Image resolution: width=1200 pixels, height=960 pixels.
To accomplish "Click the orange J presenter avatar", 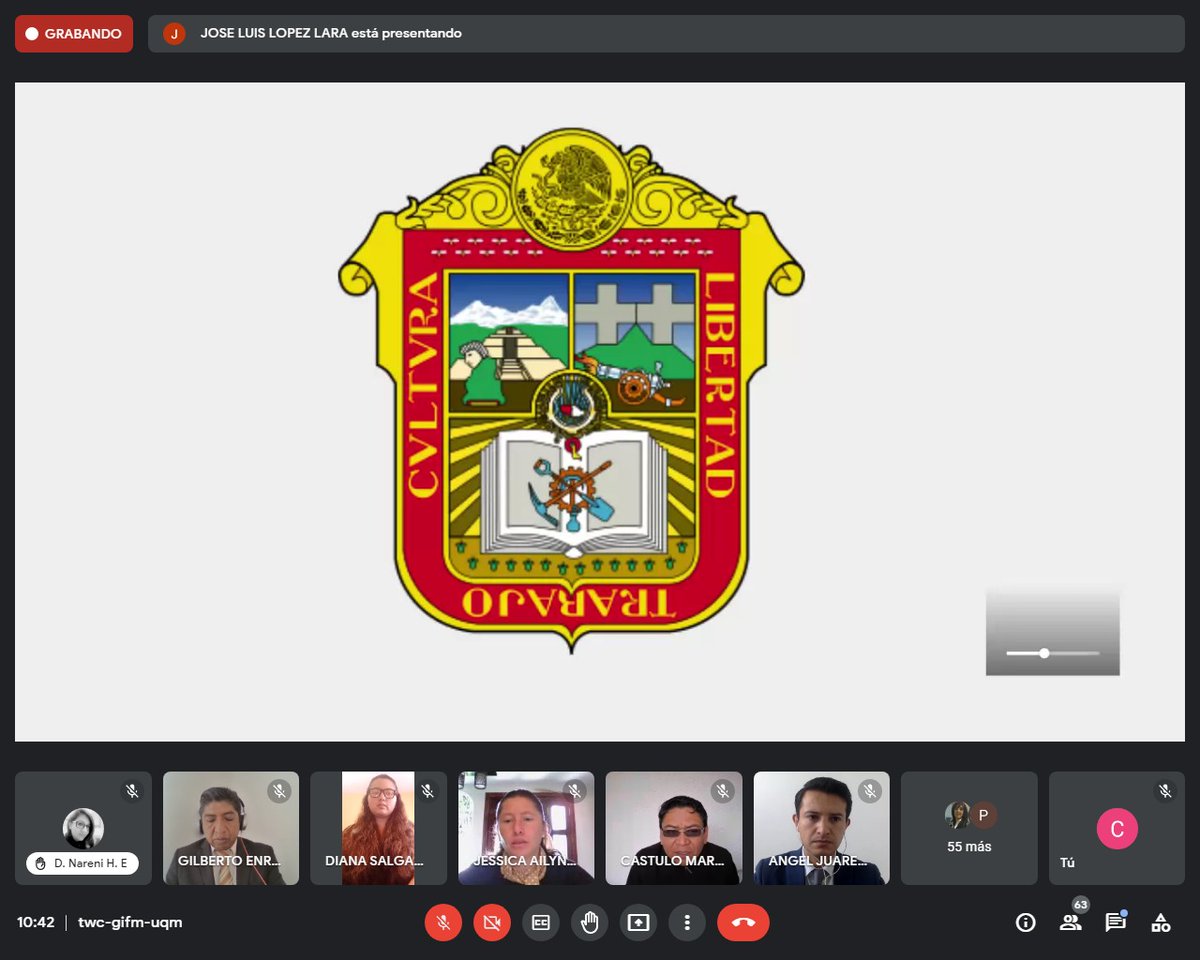I will (174, 33).
